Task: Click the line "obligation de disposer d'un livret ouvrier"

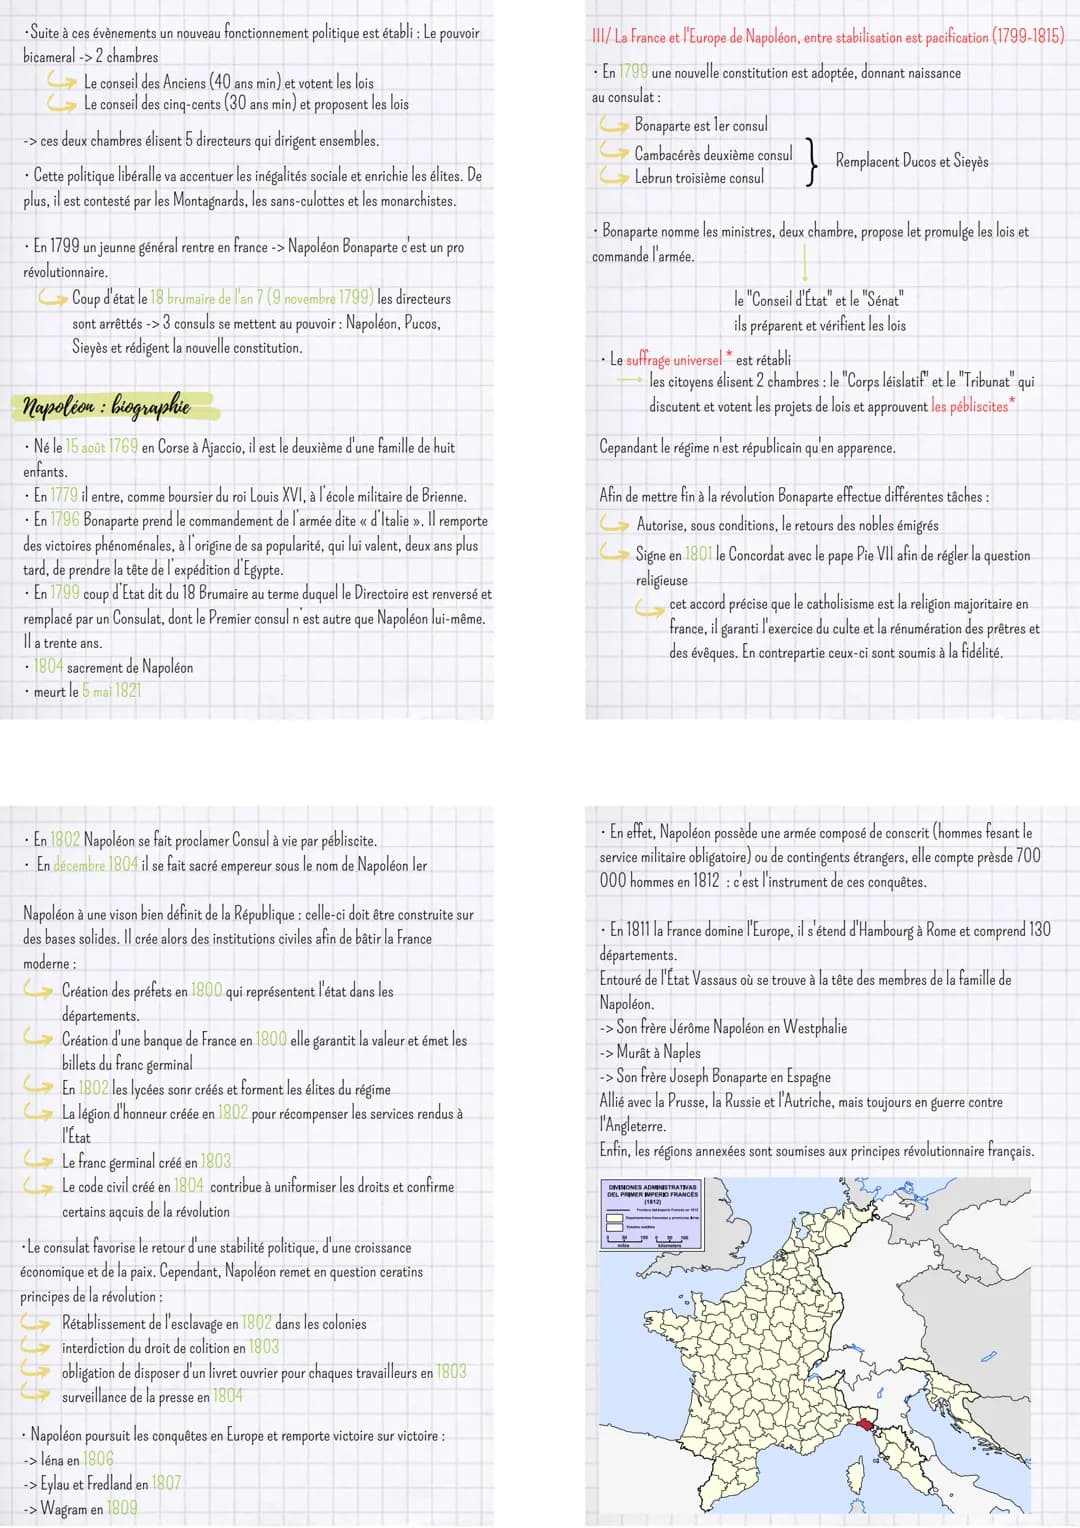Action: (264, 1372)
